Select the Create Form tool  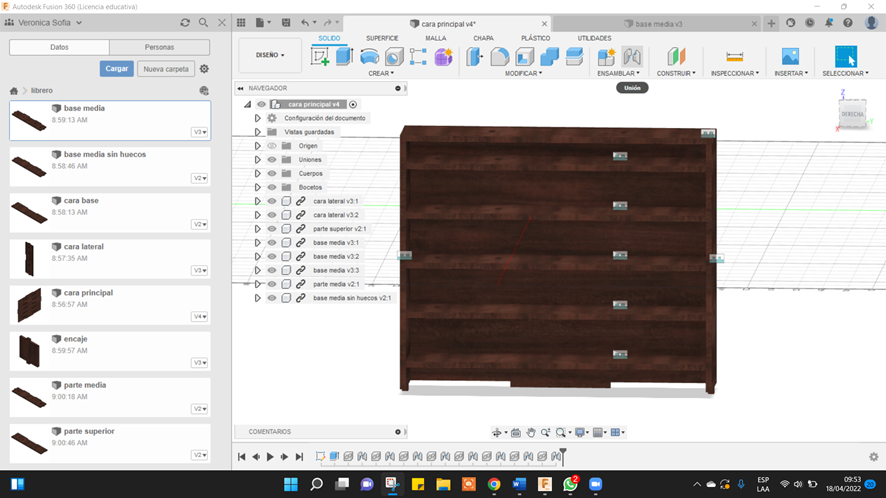pos(444,57)
